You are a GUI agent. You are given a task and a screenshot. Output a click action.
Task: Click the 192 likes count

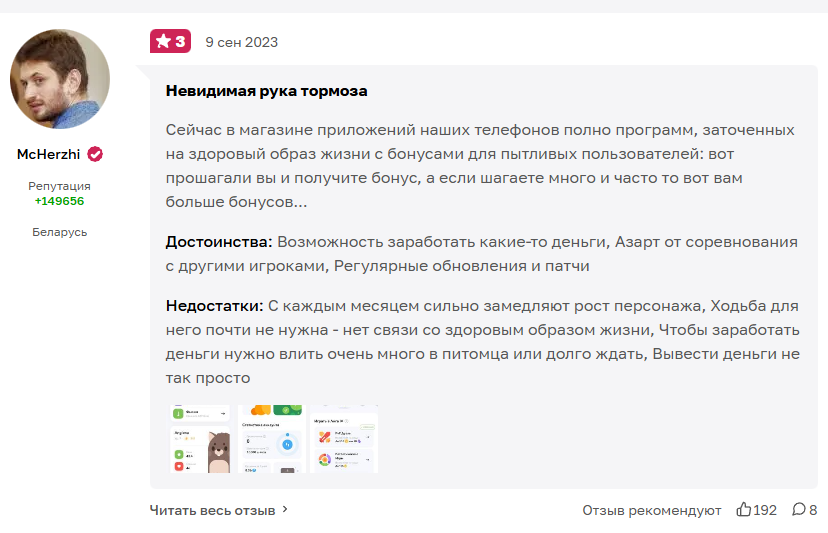(765, 510)
